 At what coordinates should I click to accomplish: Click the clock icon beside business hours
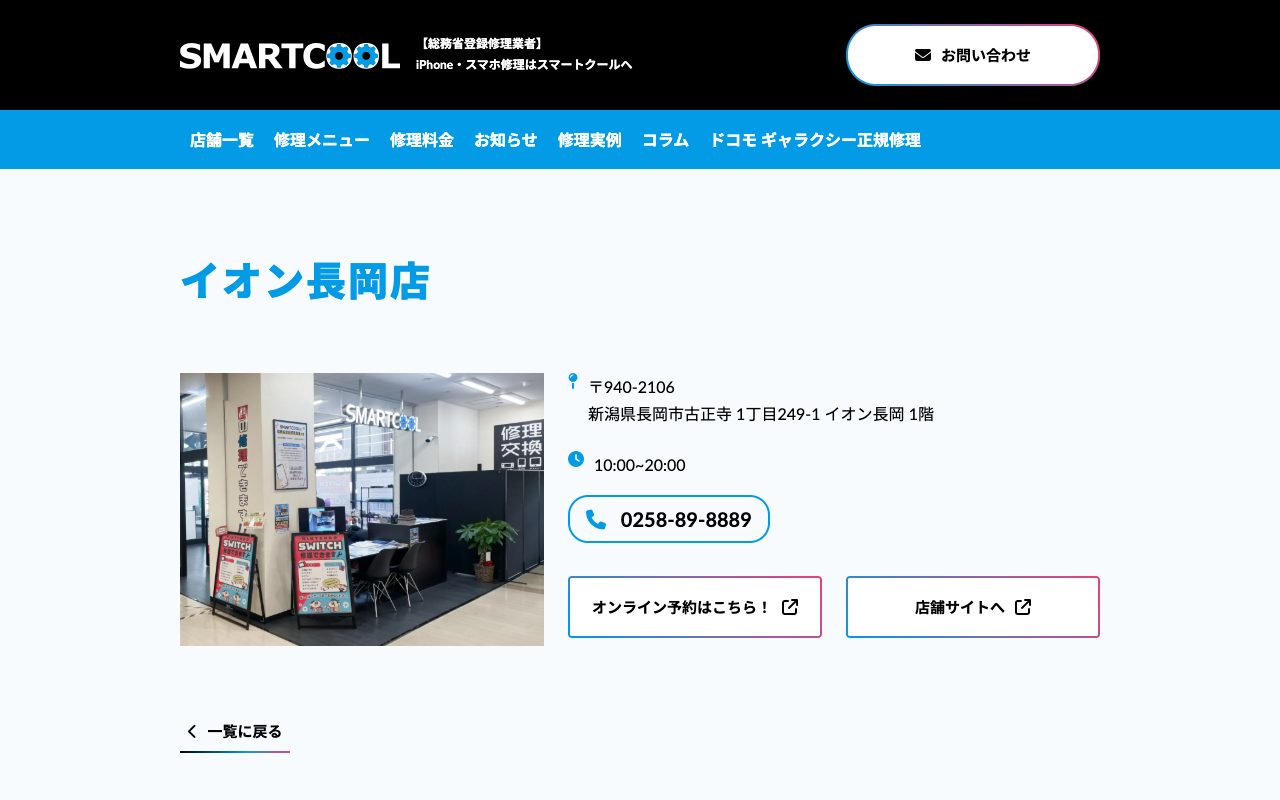576,459
